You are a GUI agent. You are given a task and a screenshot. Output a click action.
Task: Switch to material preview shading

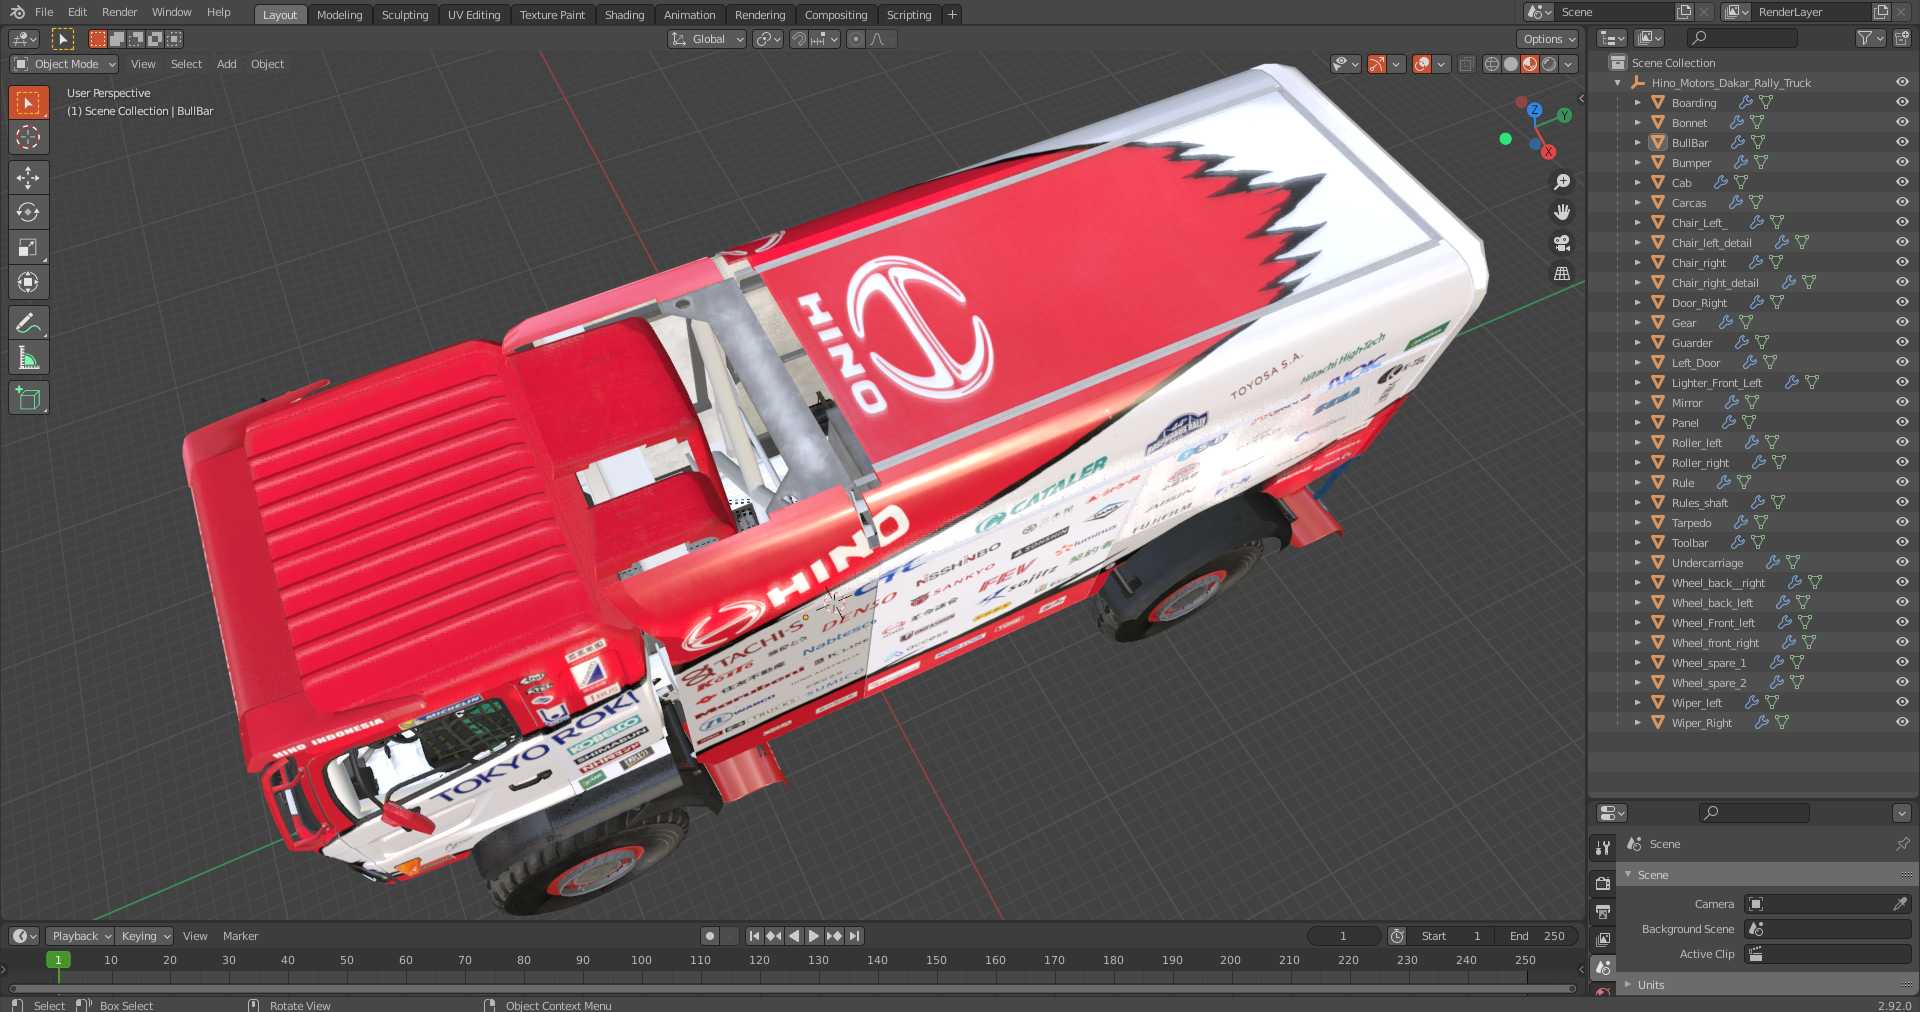pyautogui.click(x=1530, y=64)
